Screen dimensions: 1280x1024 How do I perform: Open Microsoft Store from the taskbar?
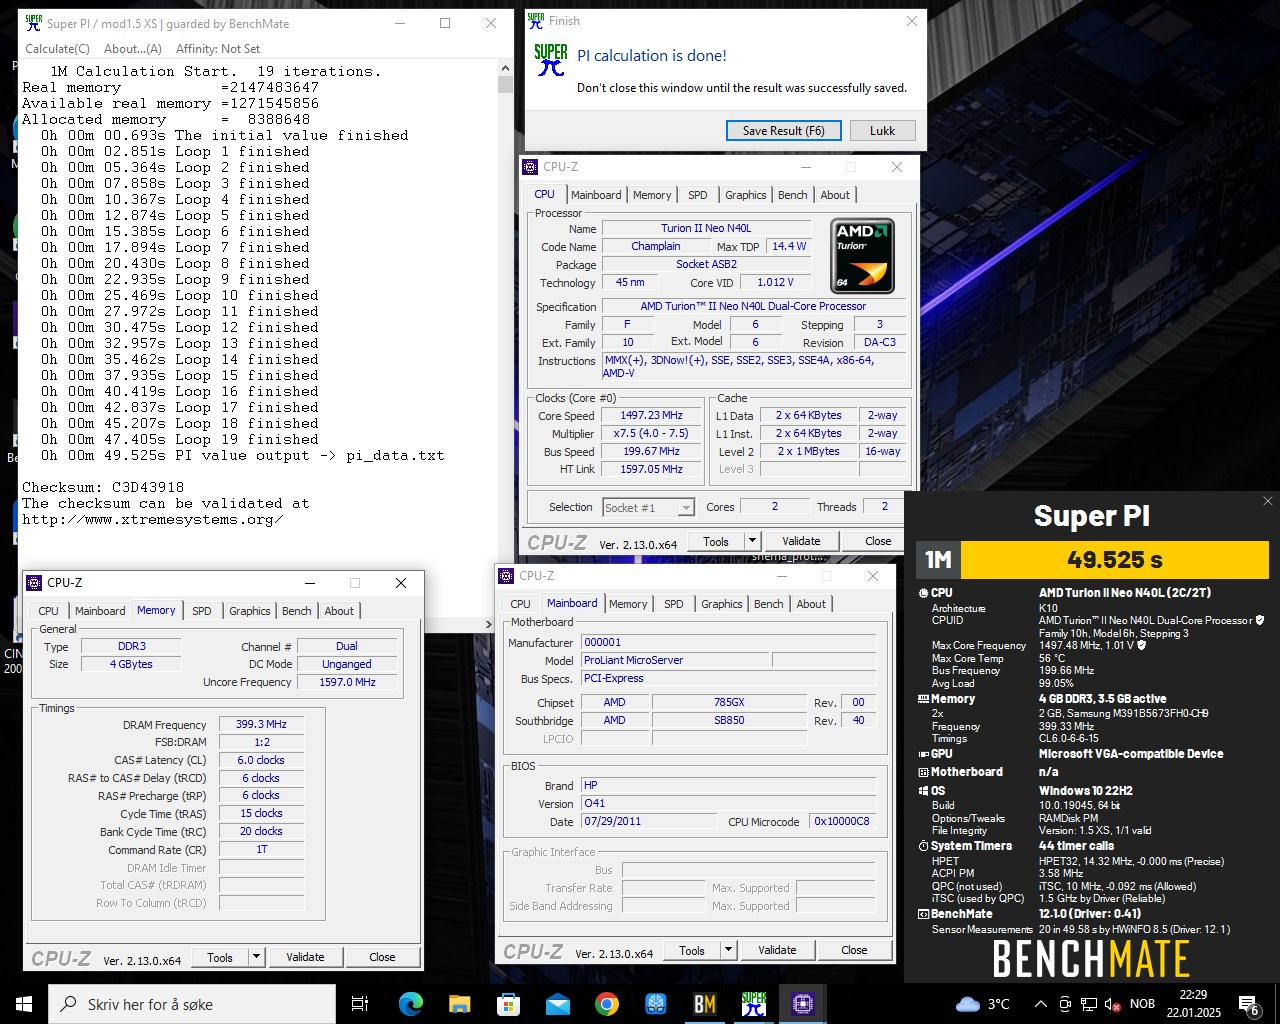pos(508,1004)
